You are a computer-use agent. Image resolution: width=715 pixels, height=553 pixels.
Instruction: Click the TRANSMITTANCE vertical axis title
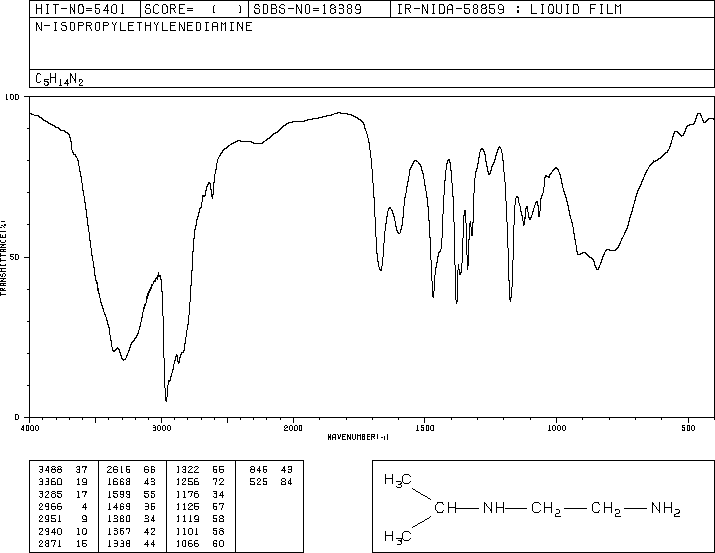coord(3,258)
